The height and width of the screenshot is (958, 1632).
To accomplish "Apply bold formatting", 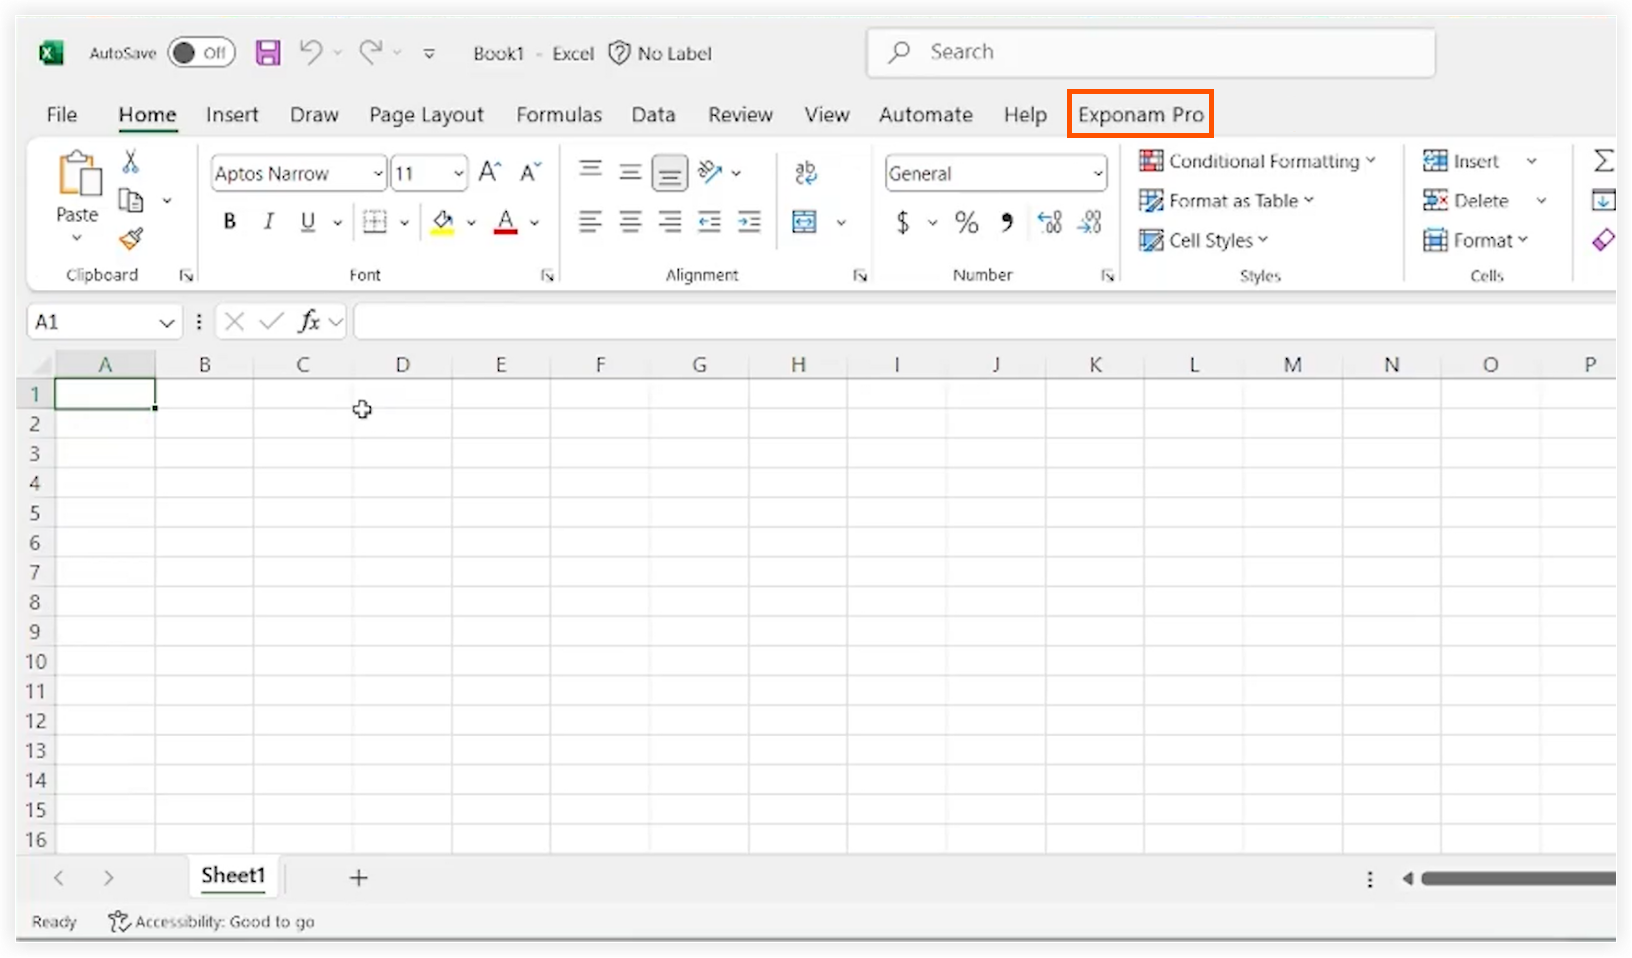I will click(230, 221).
